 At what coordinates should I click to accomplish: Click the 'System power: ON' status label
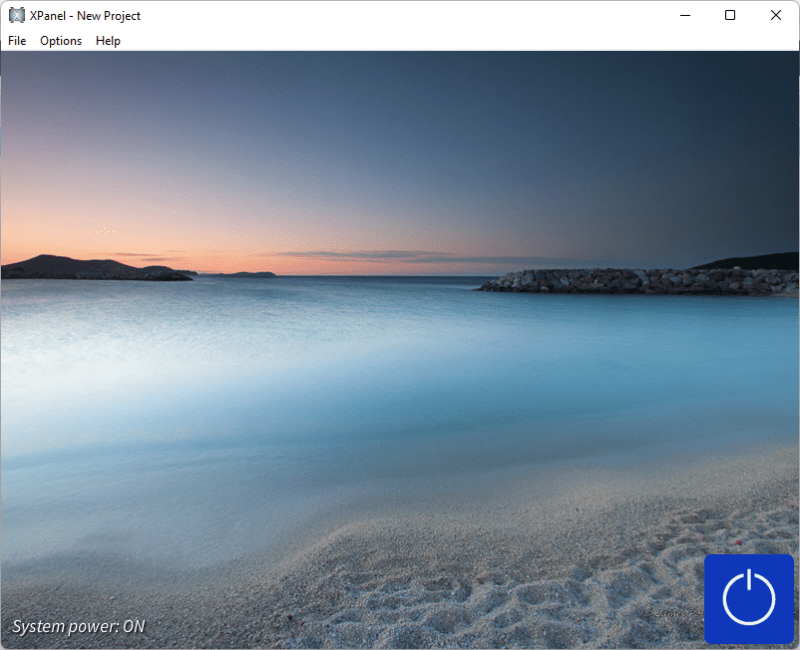click(78, 627)
